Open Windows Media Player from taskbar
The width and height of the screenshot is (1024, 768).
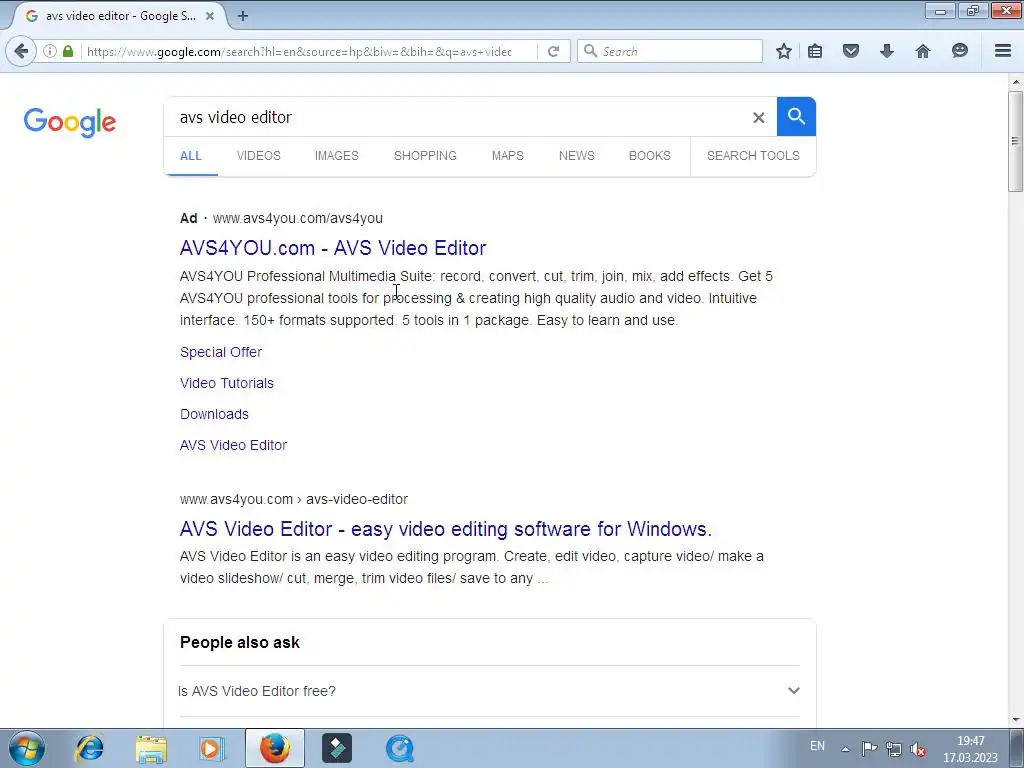coord(211,748)
